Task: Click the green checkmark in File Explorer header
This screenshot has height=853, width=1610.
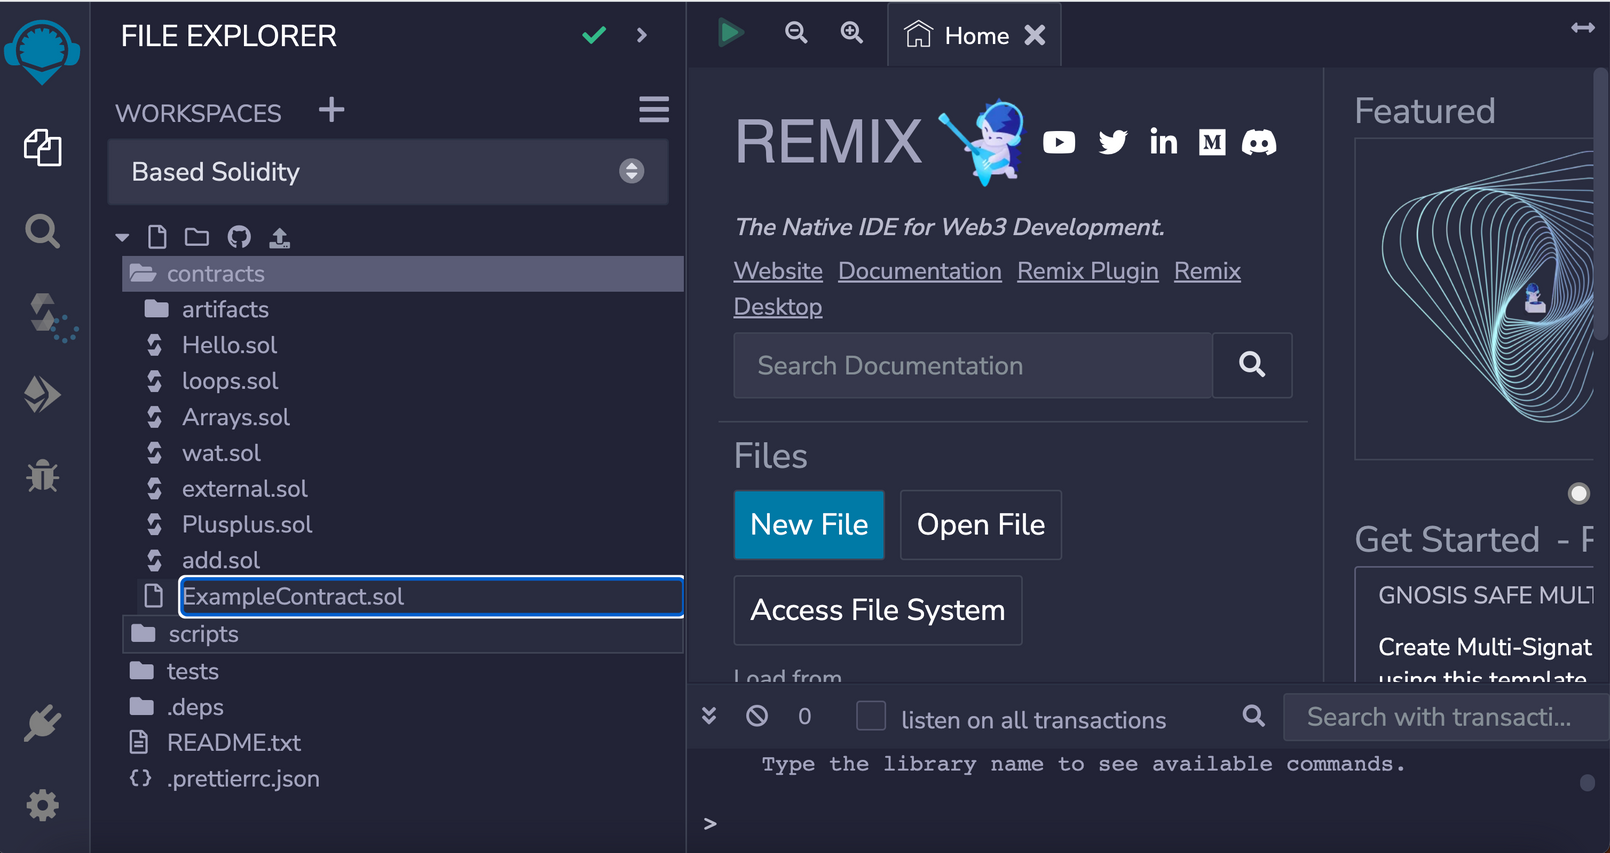Action: (x=594, y=36)
